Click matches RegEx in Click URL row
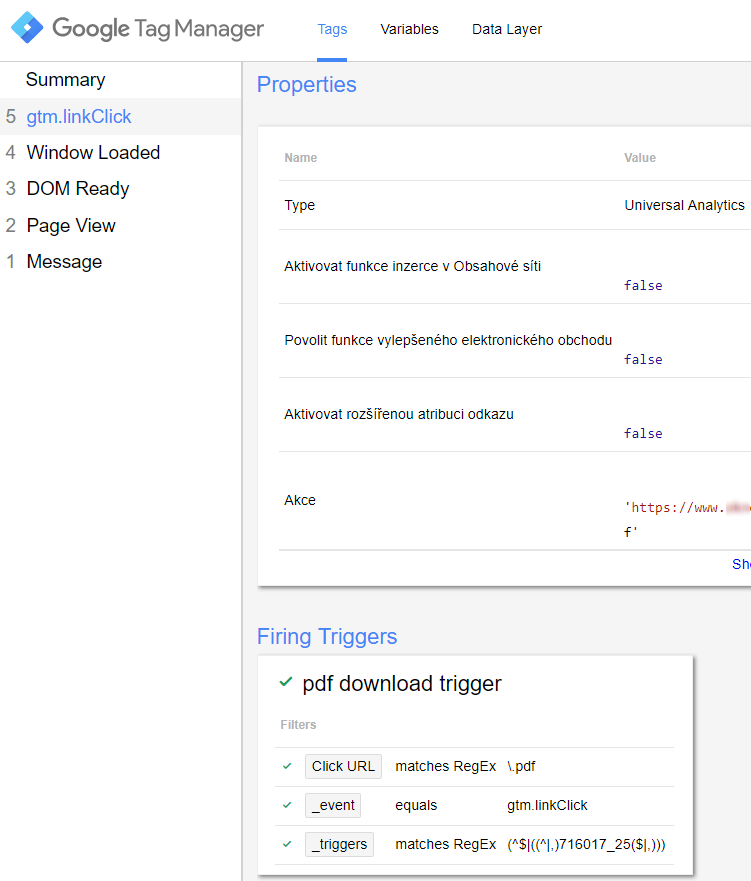The height and width of the screenshot is (881, 751). (x=445, y=766)
